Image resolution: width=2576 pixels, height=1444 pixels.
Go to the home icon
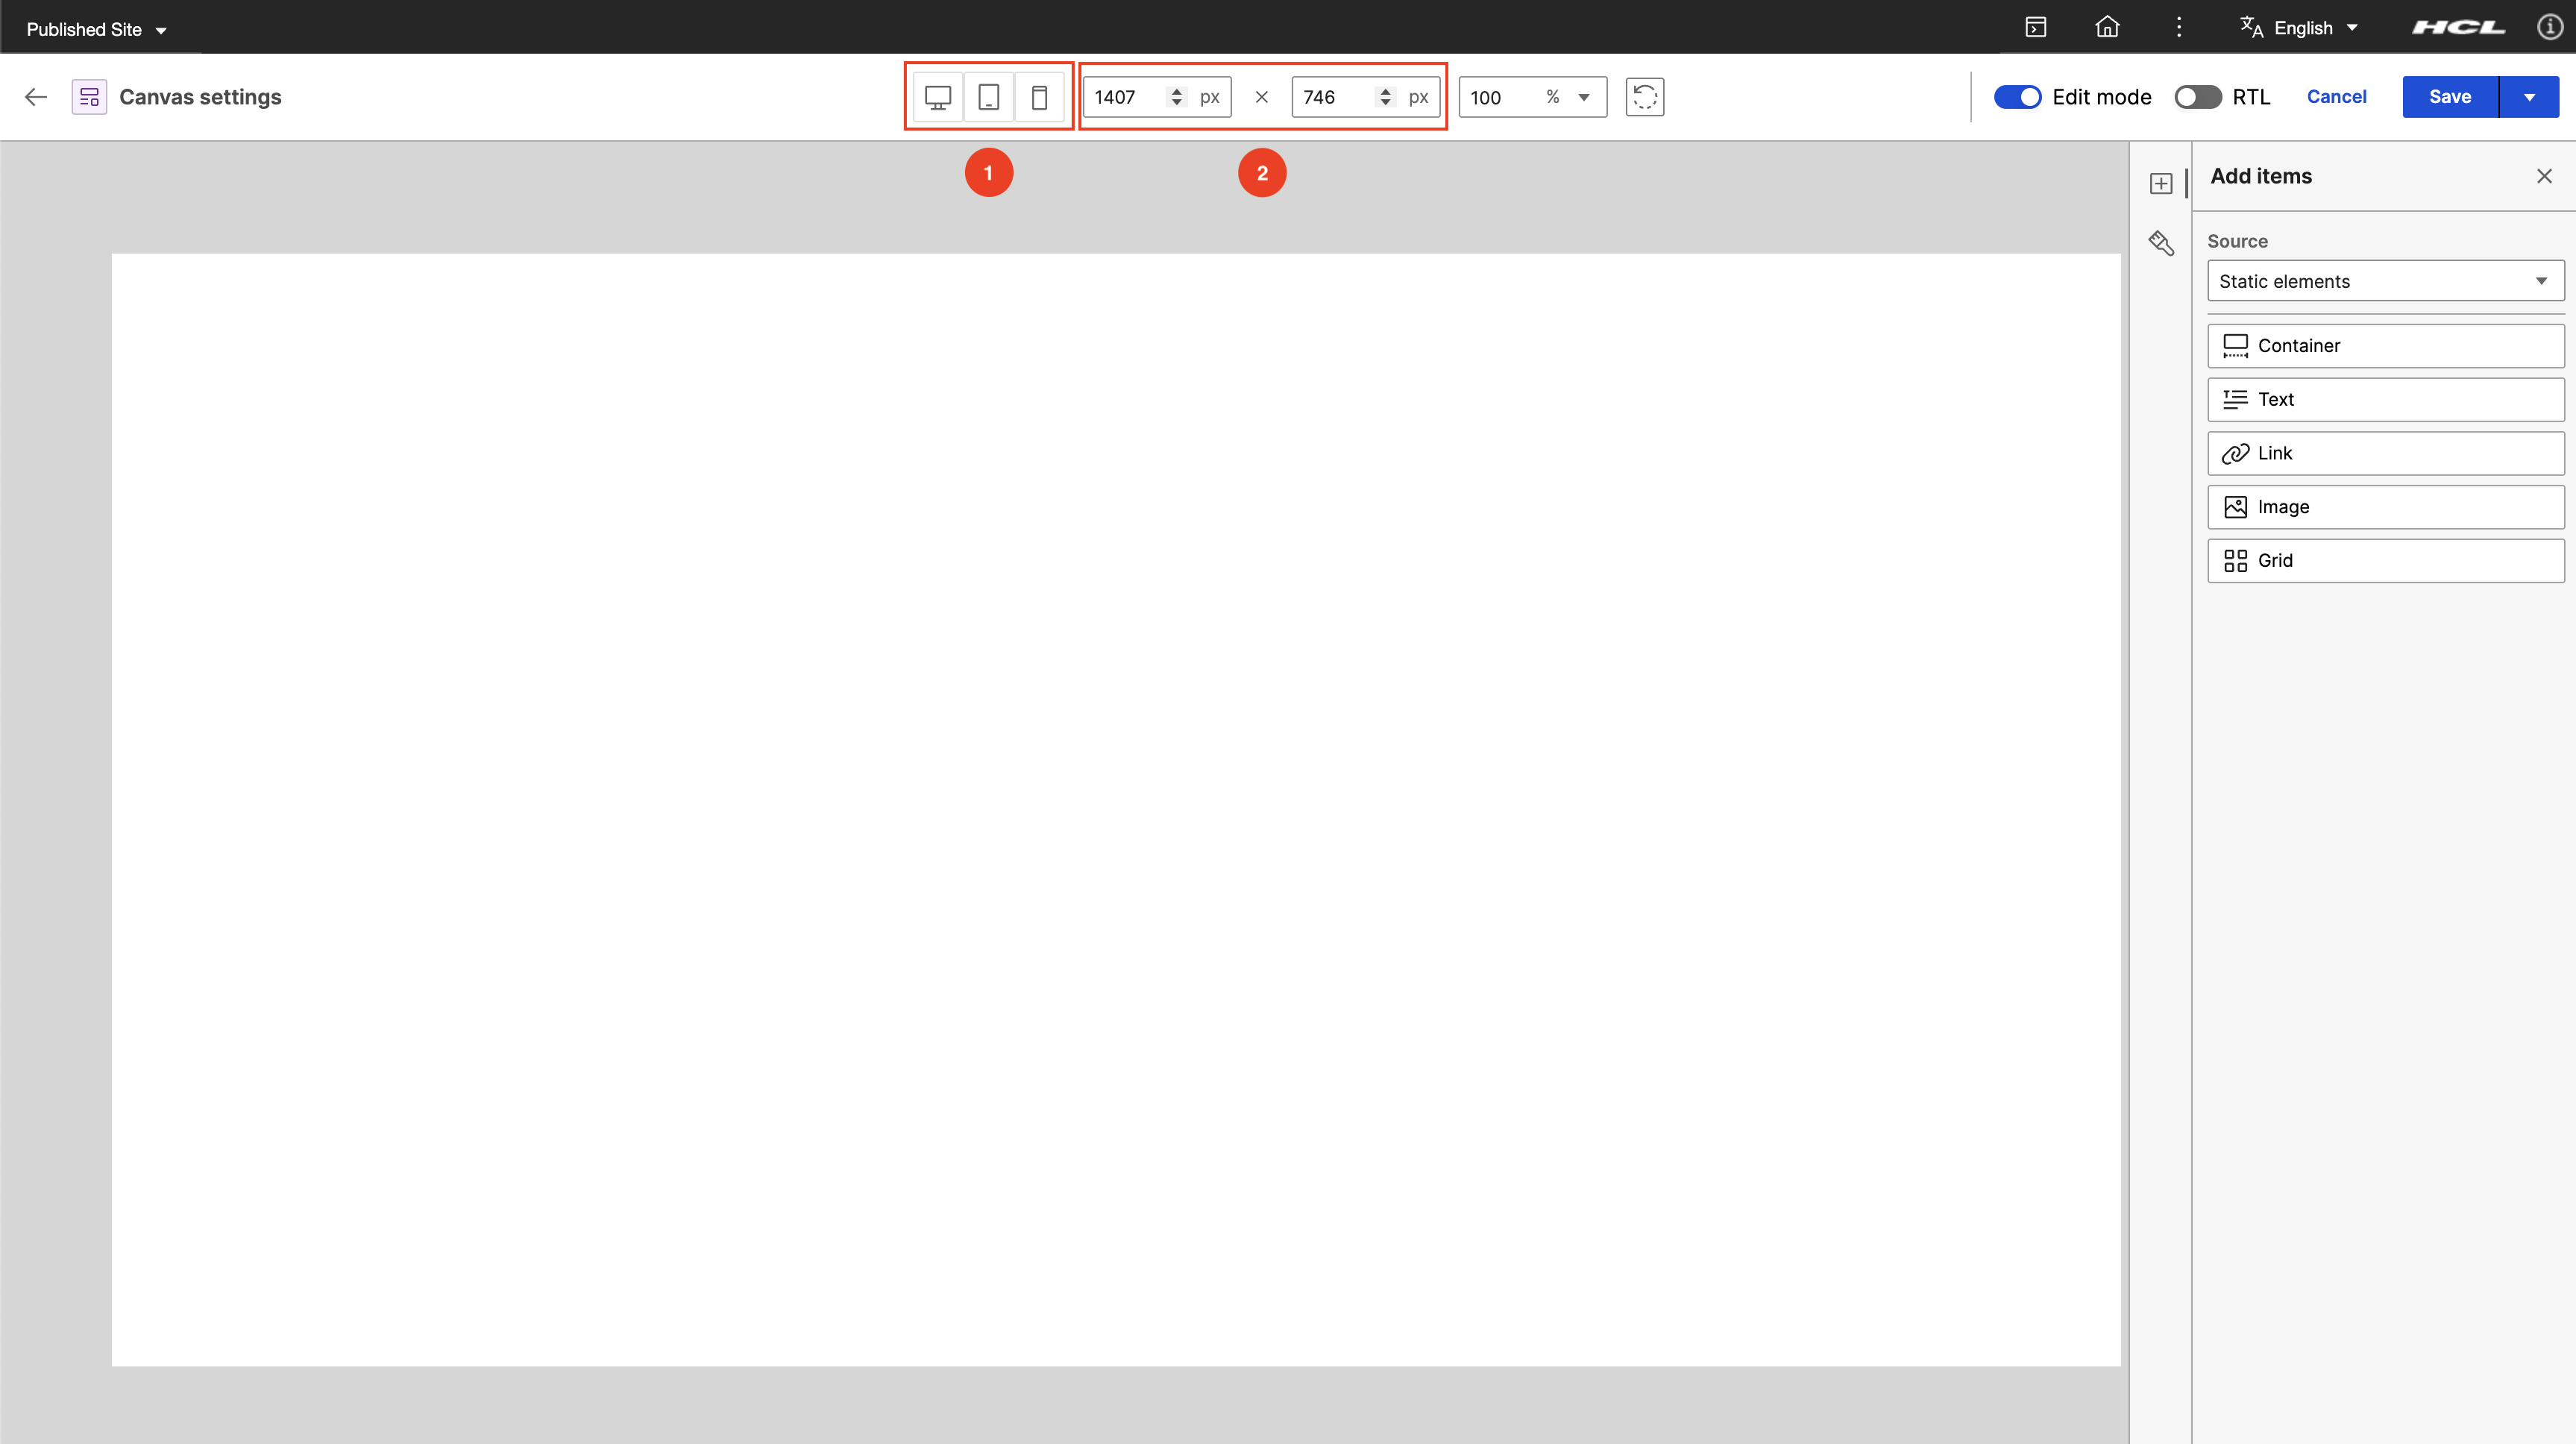point(2107,27)
